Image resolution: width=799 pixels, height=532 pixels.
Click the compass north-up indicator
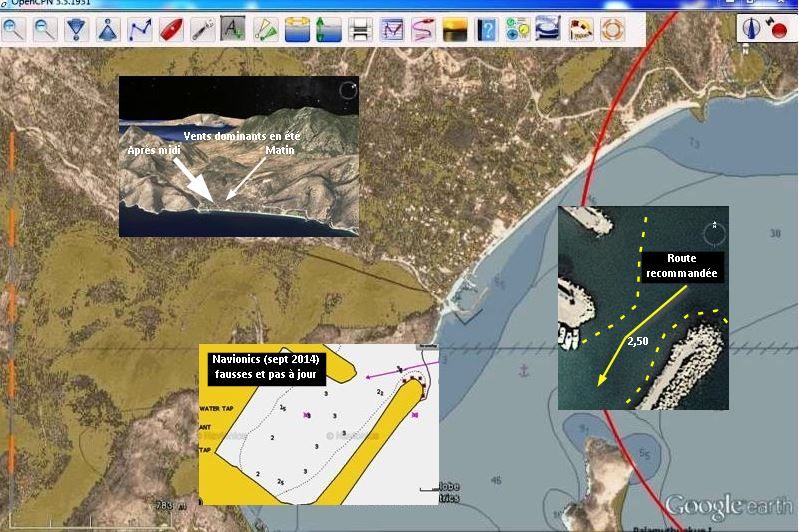click(751, 29)
